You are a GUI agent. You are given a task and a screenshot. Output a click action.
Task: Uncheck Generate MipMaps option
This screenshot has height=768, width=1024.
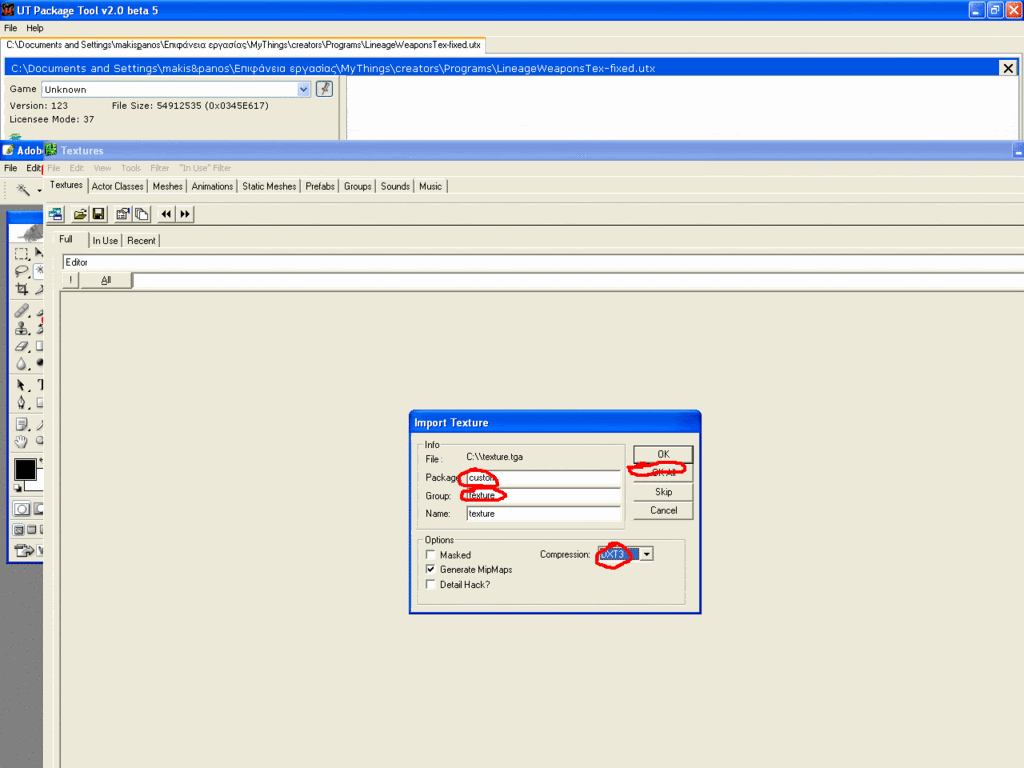tap(431, 570)
